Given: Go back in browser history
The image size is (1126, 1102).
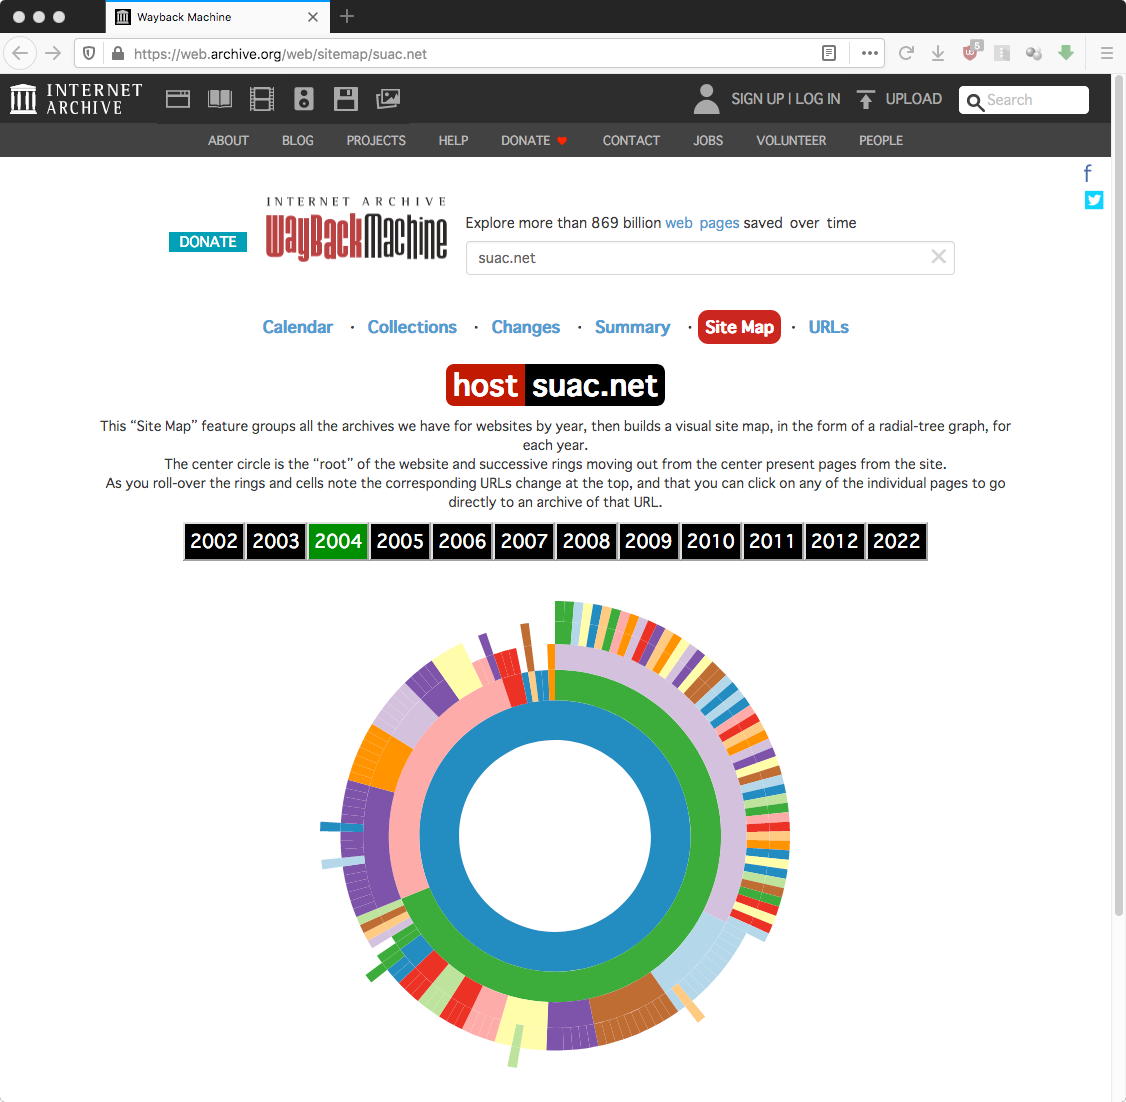Looking at the screenshot, I should [20, 53].
